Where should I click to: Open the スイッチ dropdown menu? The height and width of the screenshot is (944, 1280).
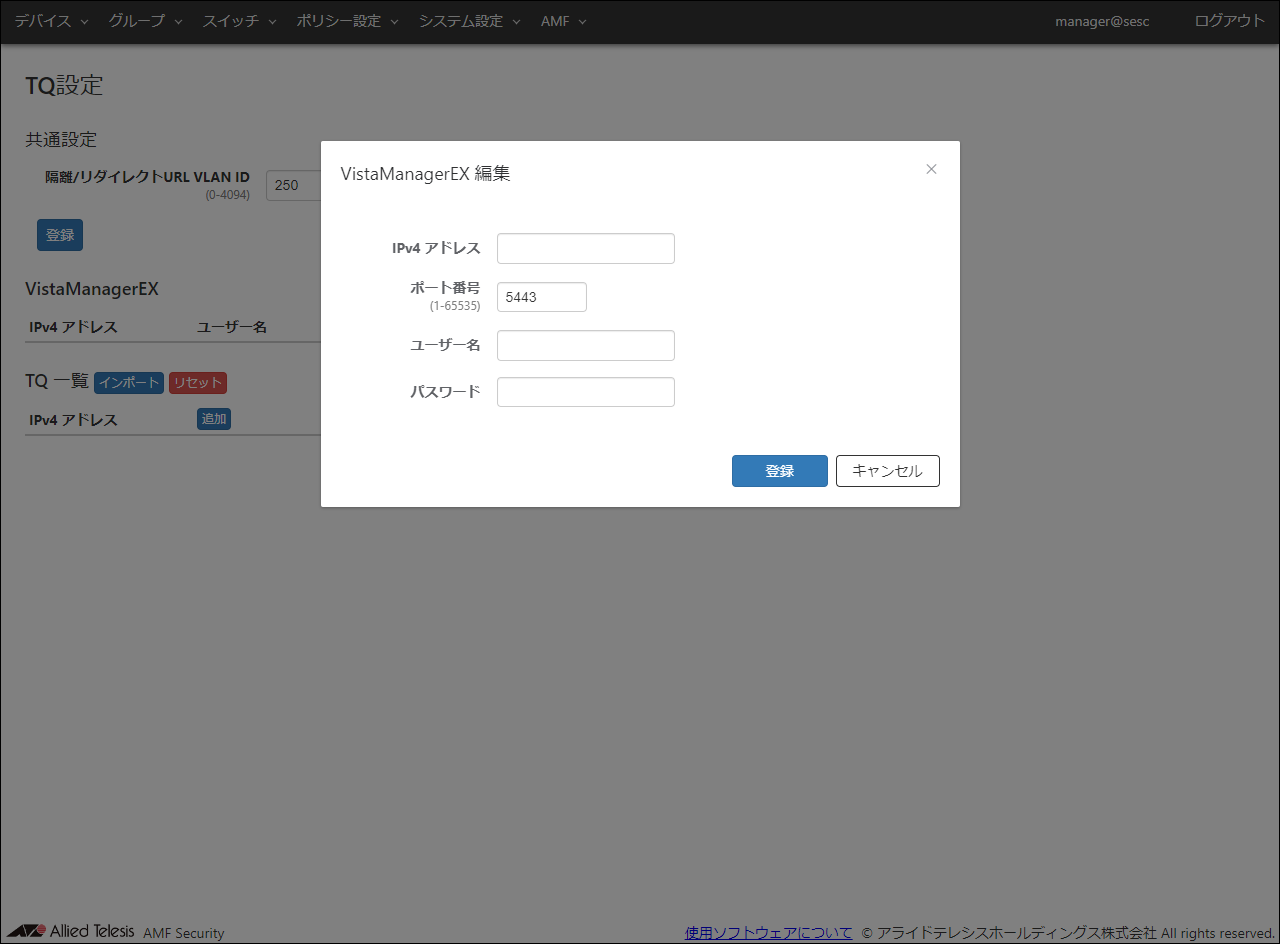[x=239, y=21]
